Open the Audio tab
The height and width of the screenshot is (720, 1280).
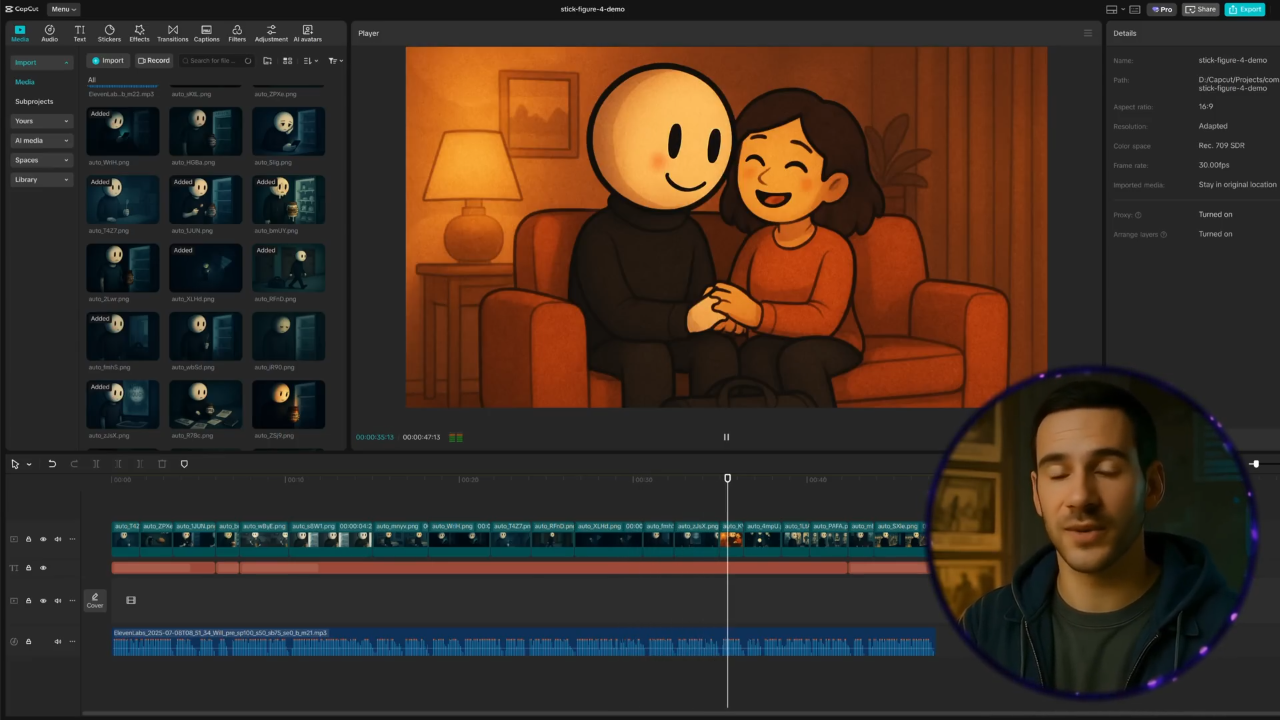pyautogui.click(x=49, y=33)
